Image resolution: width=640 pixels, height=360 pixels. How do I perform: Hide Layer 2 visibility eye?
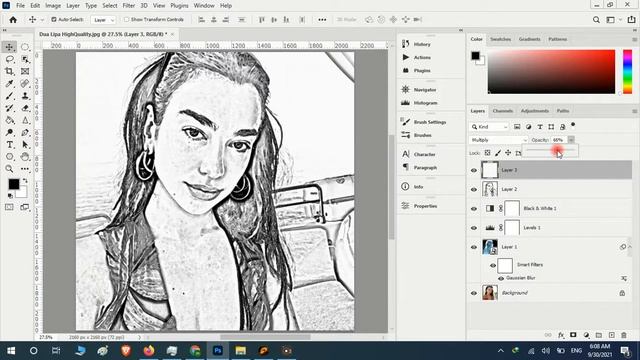click(474, 189)
